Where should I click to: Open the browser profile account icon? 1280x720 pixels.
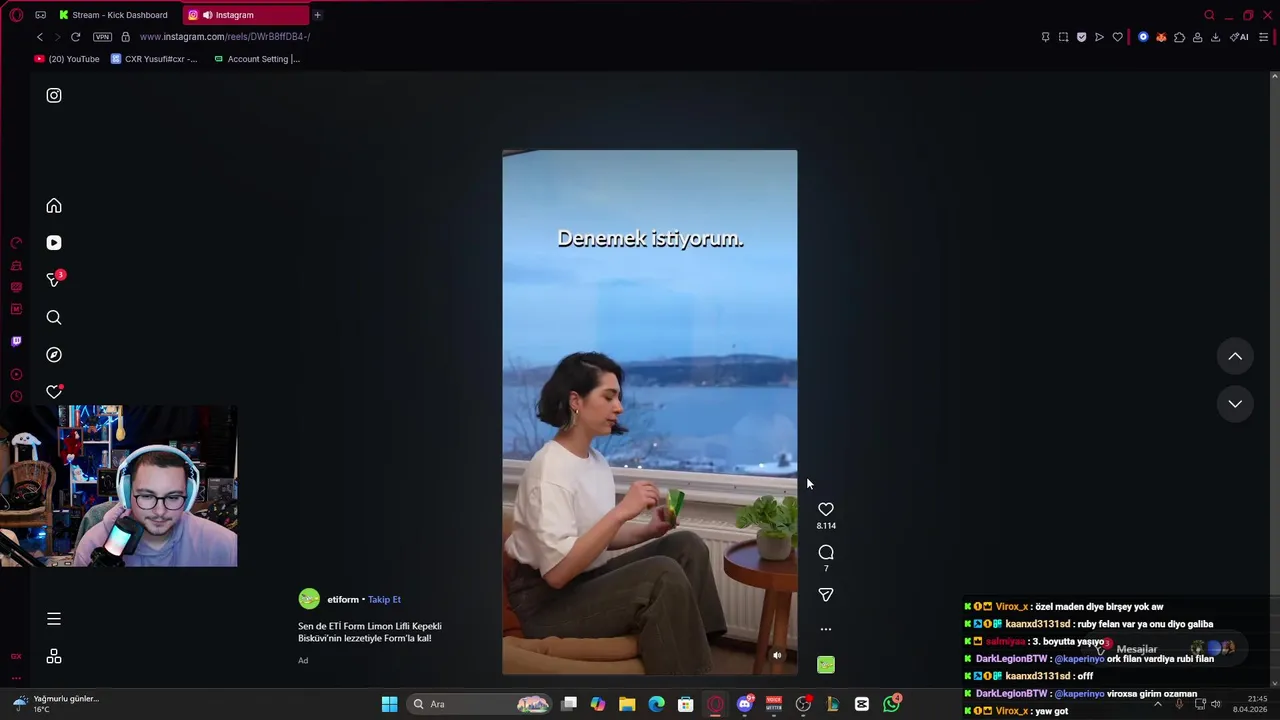[x=1197, y=37]
